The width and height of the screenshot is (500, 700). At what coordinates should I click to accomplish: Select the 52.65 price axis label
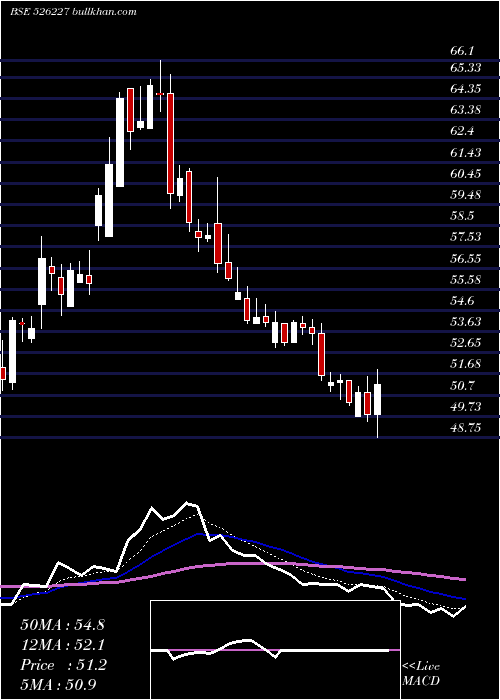(466, 343)
